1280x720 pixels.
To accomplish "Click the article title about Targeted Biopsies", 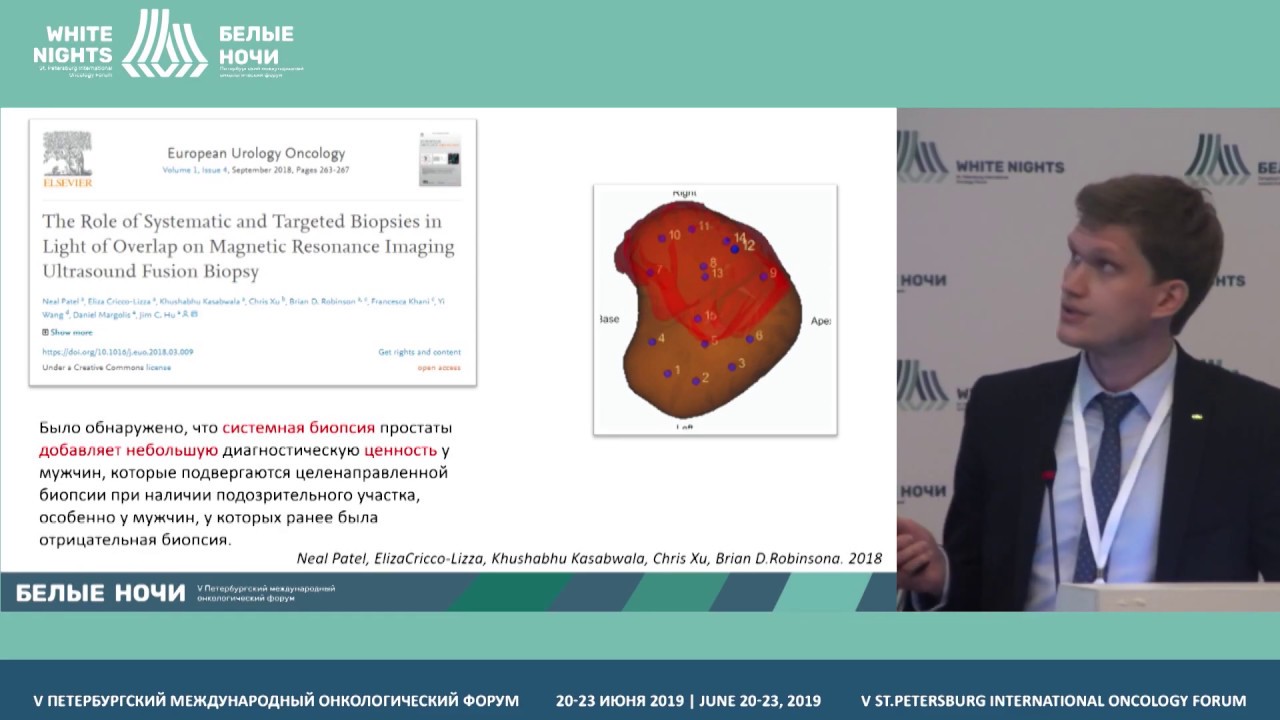I will pyautogui.click(x=248, y=245).
